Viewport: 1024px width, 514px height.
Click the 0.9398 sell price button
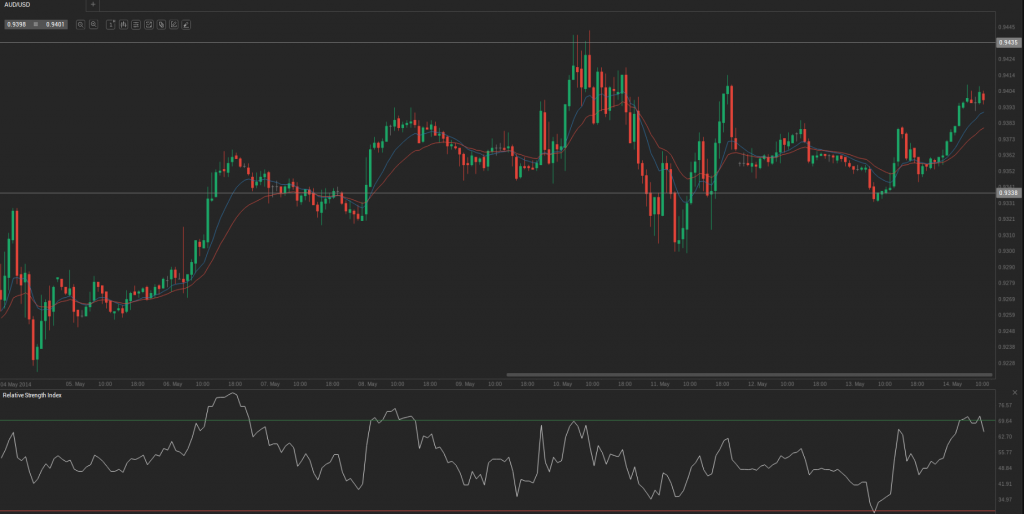(x=17, y=24)
